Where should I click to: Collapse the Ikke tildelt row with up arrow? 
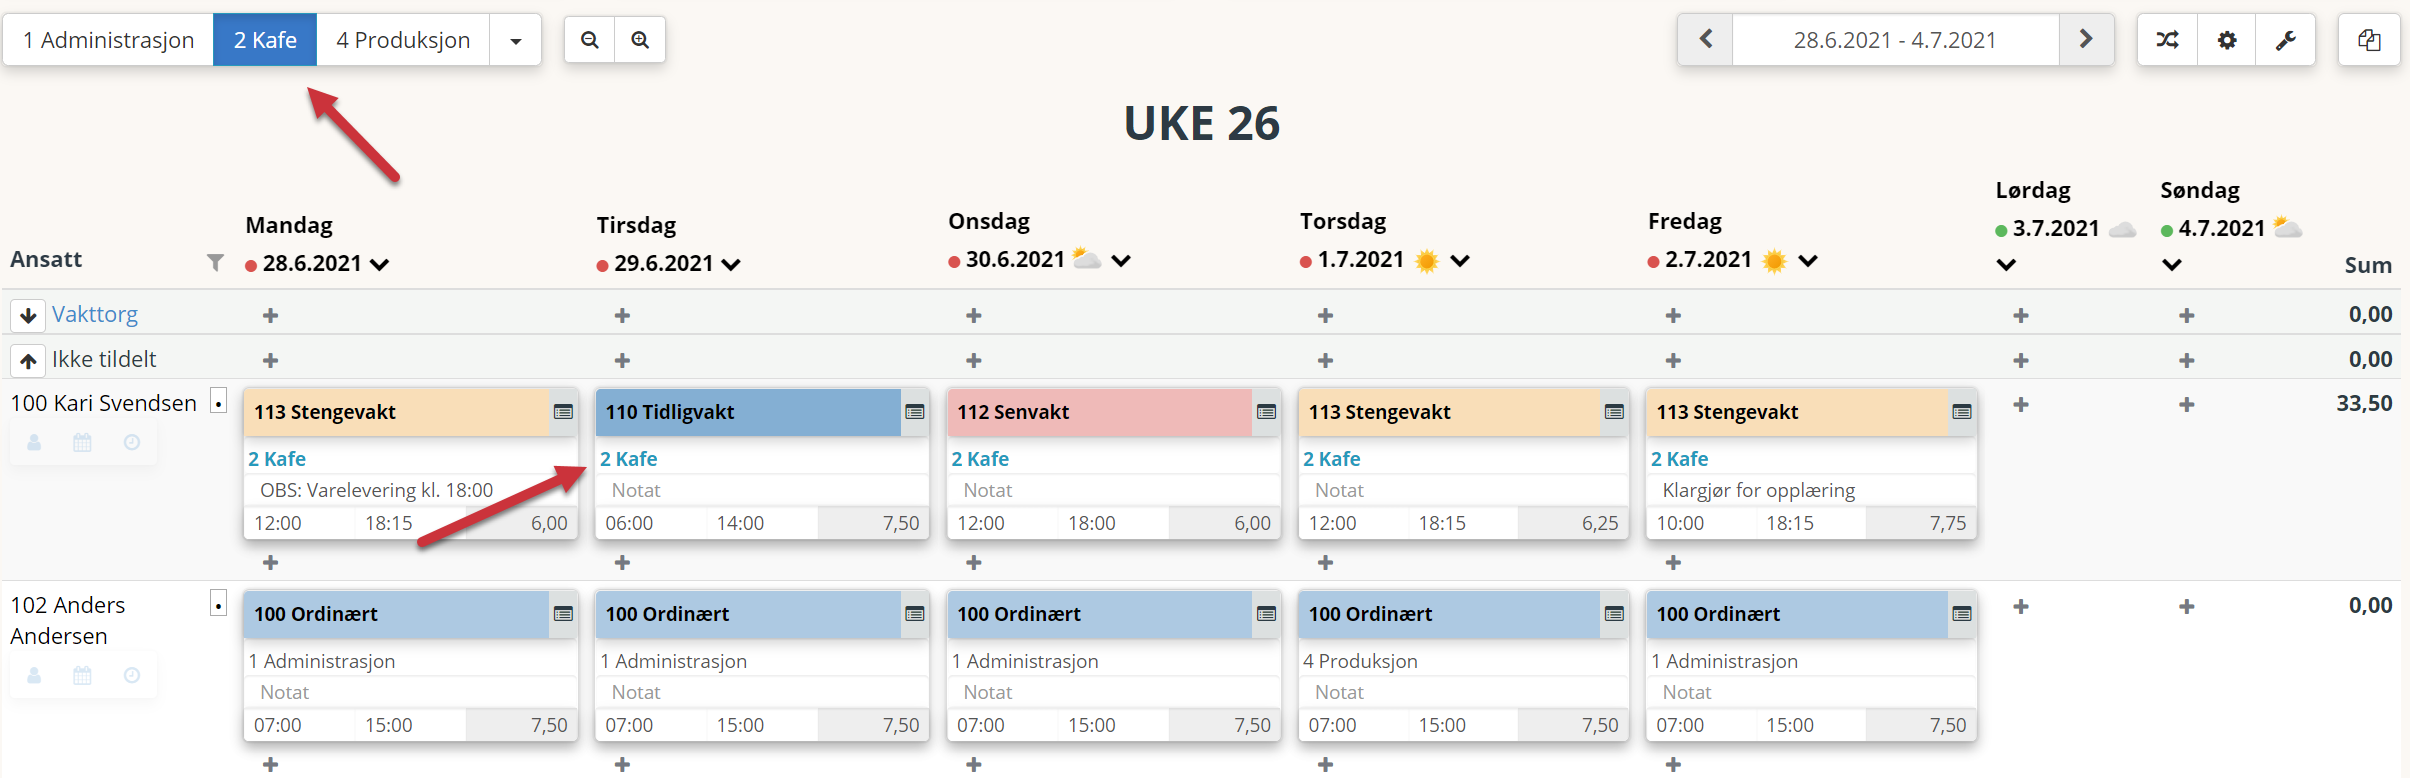pyautogui.click(x=28, y=360)
